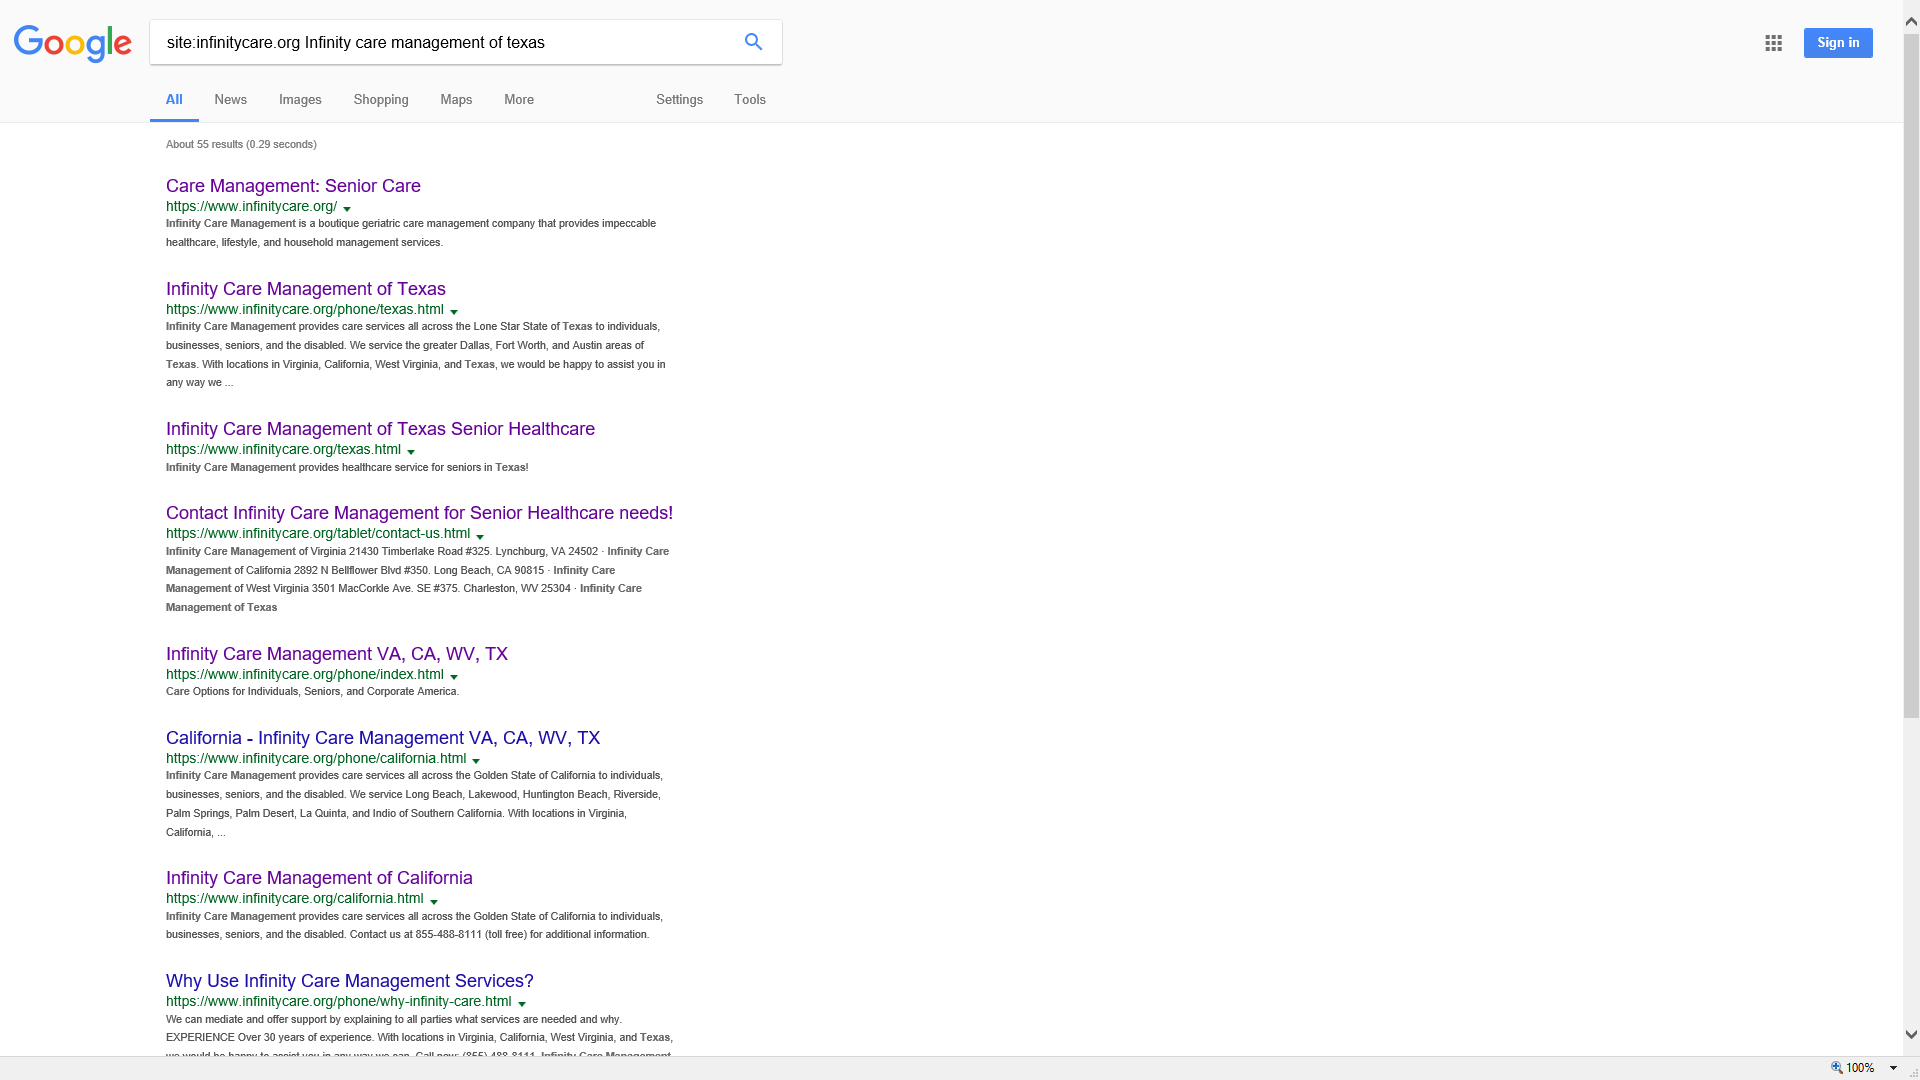Click the Google logo
This screenshot has width=1920, height=1080.
pyautogui.click(x=73, y=44)
